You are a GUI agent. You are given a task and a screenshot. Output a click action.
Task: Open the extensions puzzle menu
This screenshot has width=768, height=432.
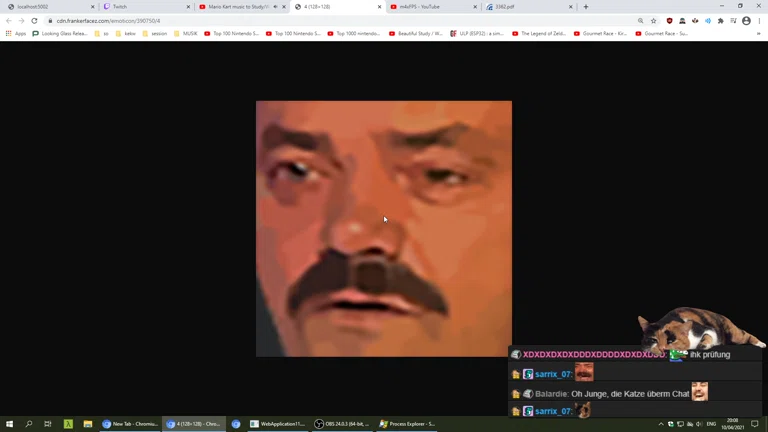pos(720,21)
